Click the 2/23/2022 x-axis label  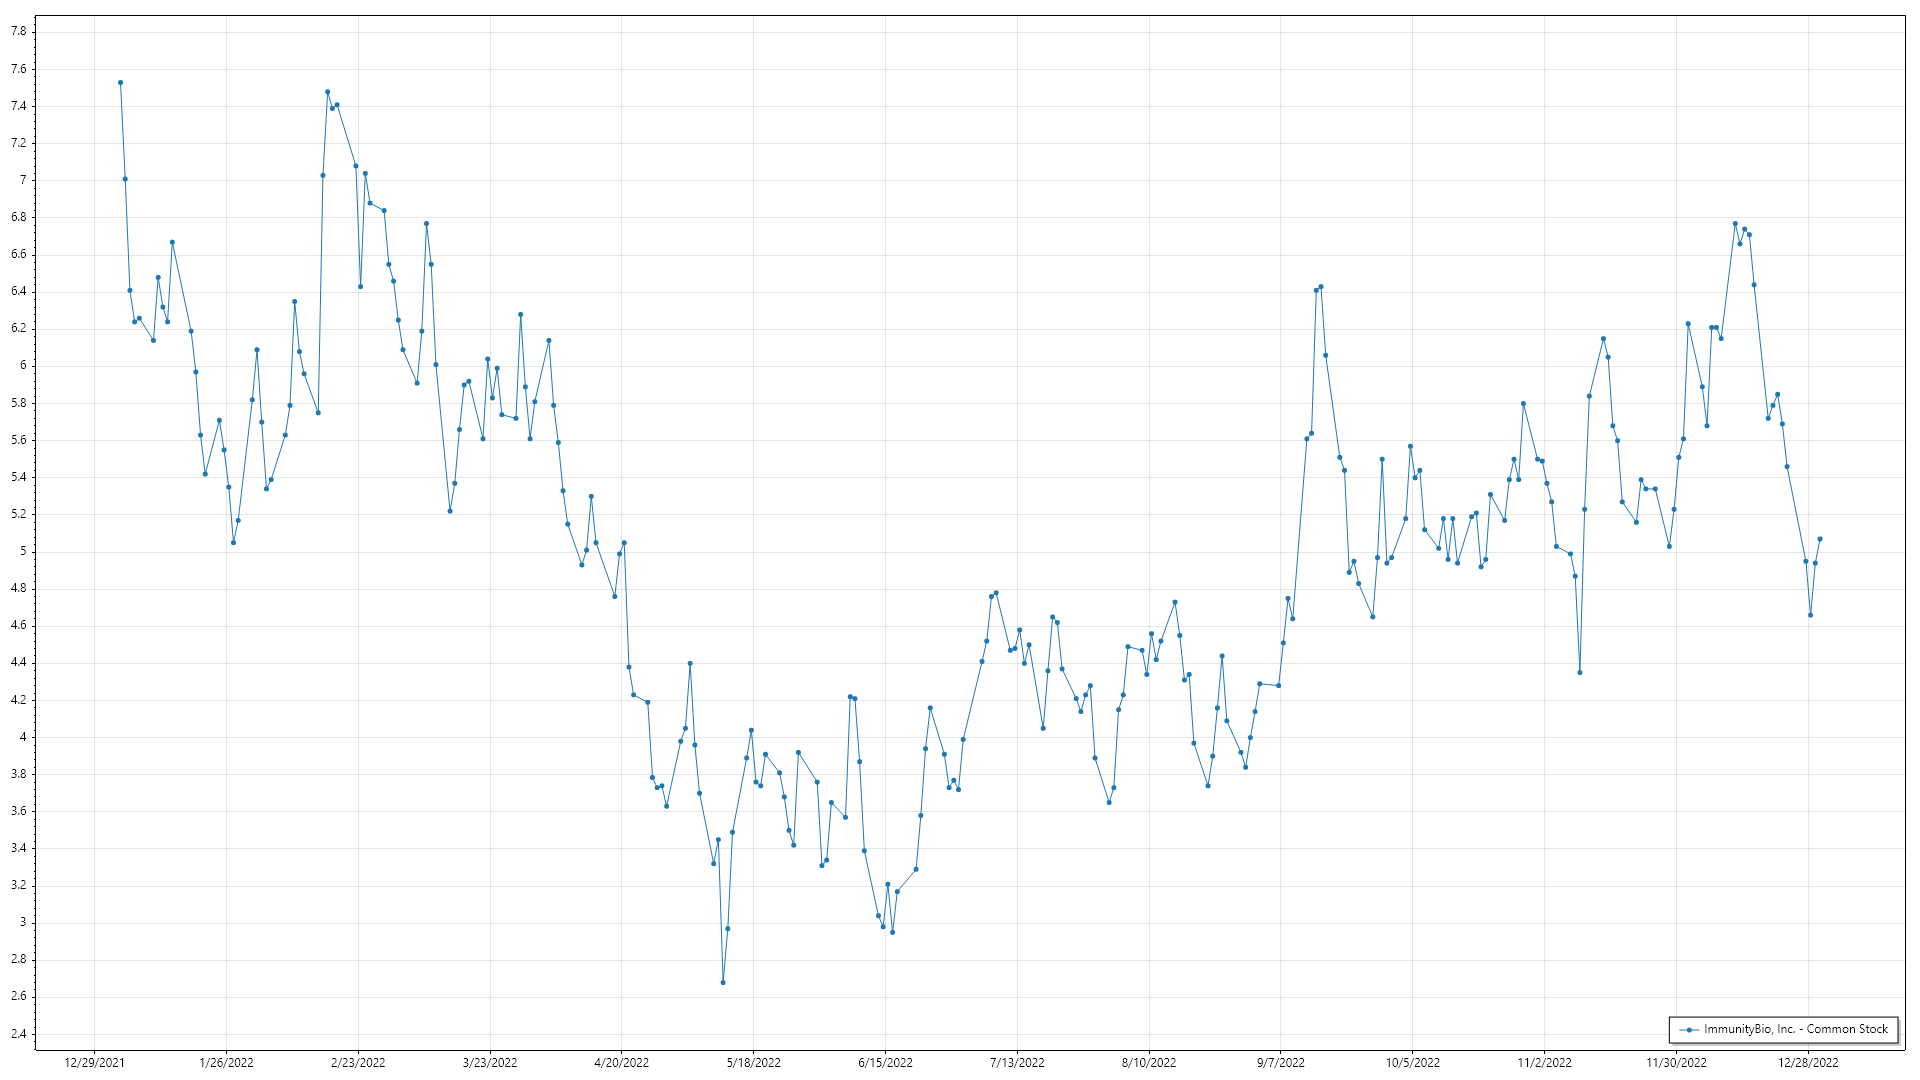coord(358,1063)
